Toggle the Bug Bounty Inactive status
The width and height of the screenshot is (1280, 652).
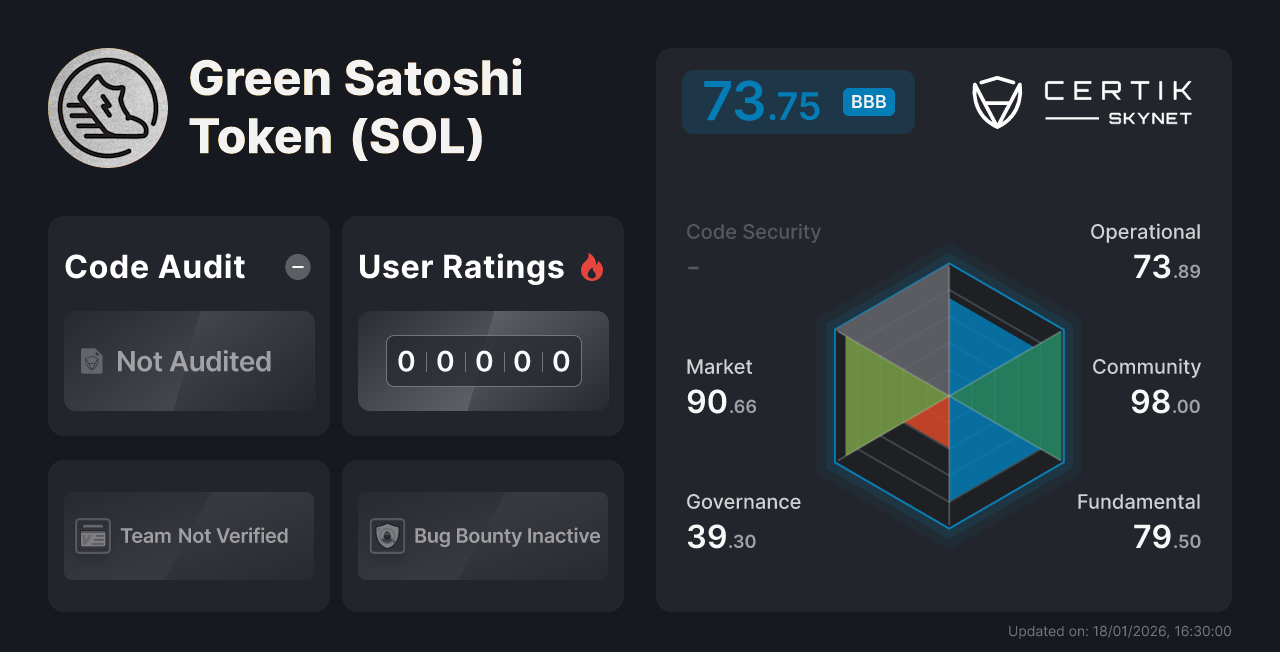click(x=482, y=536)
